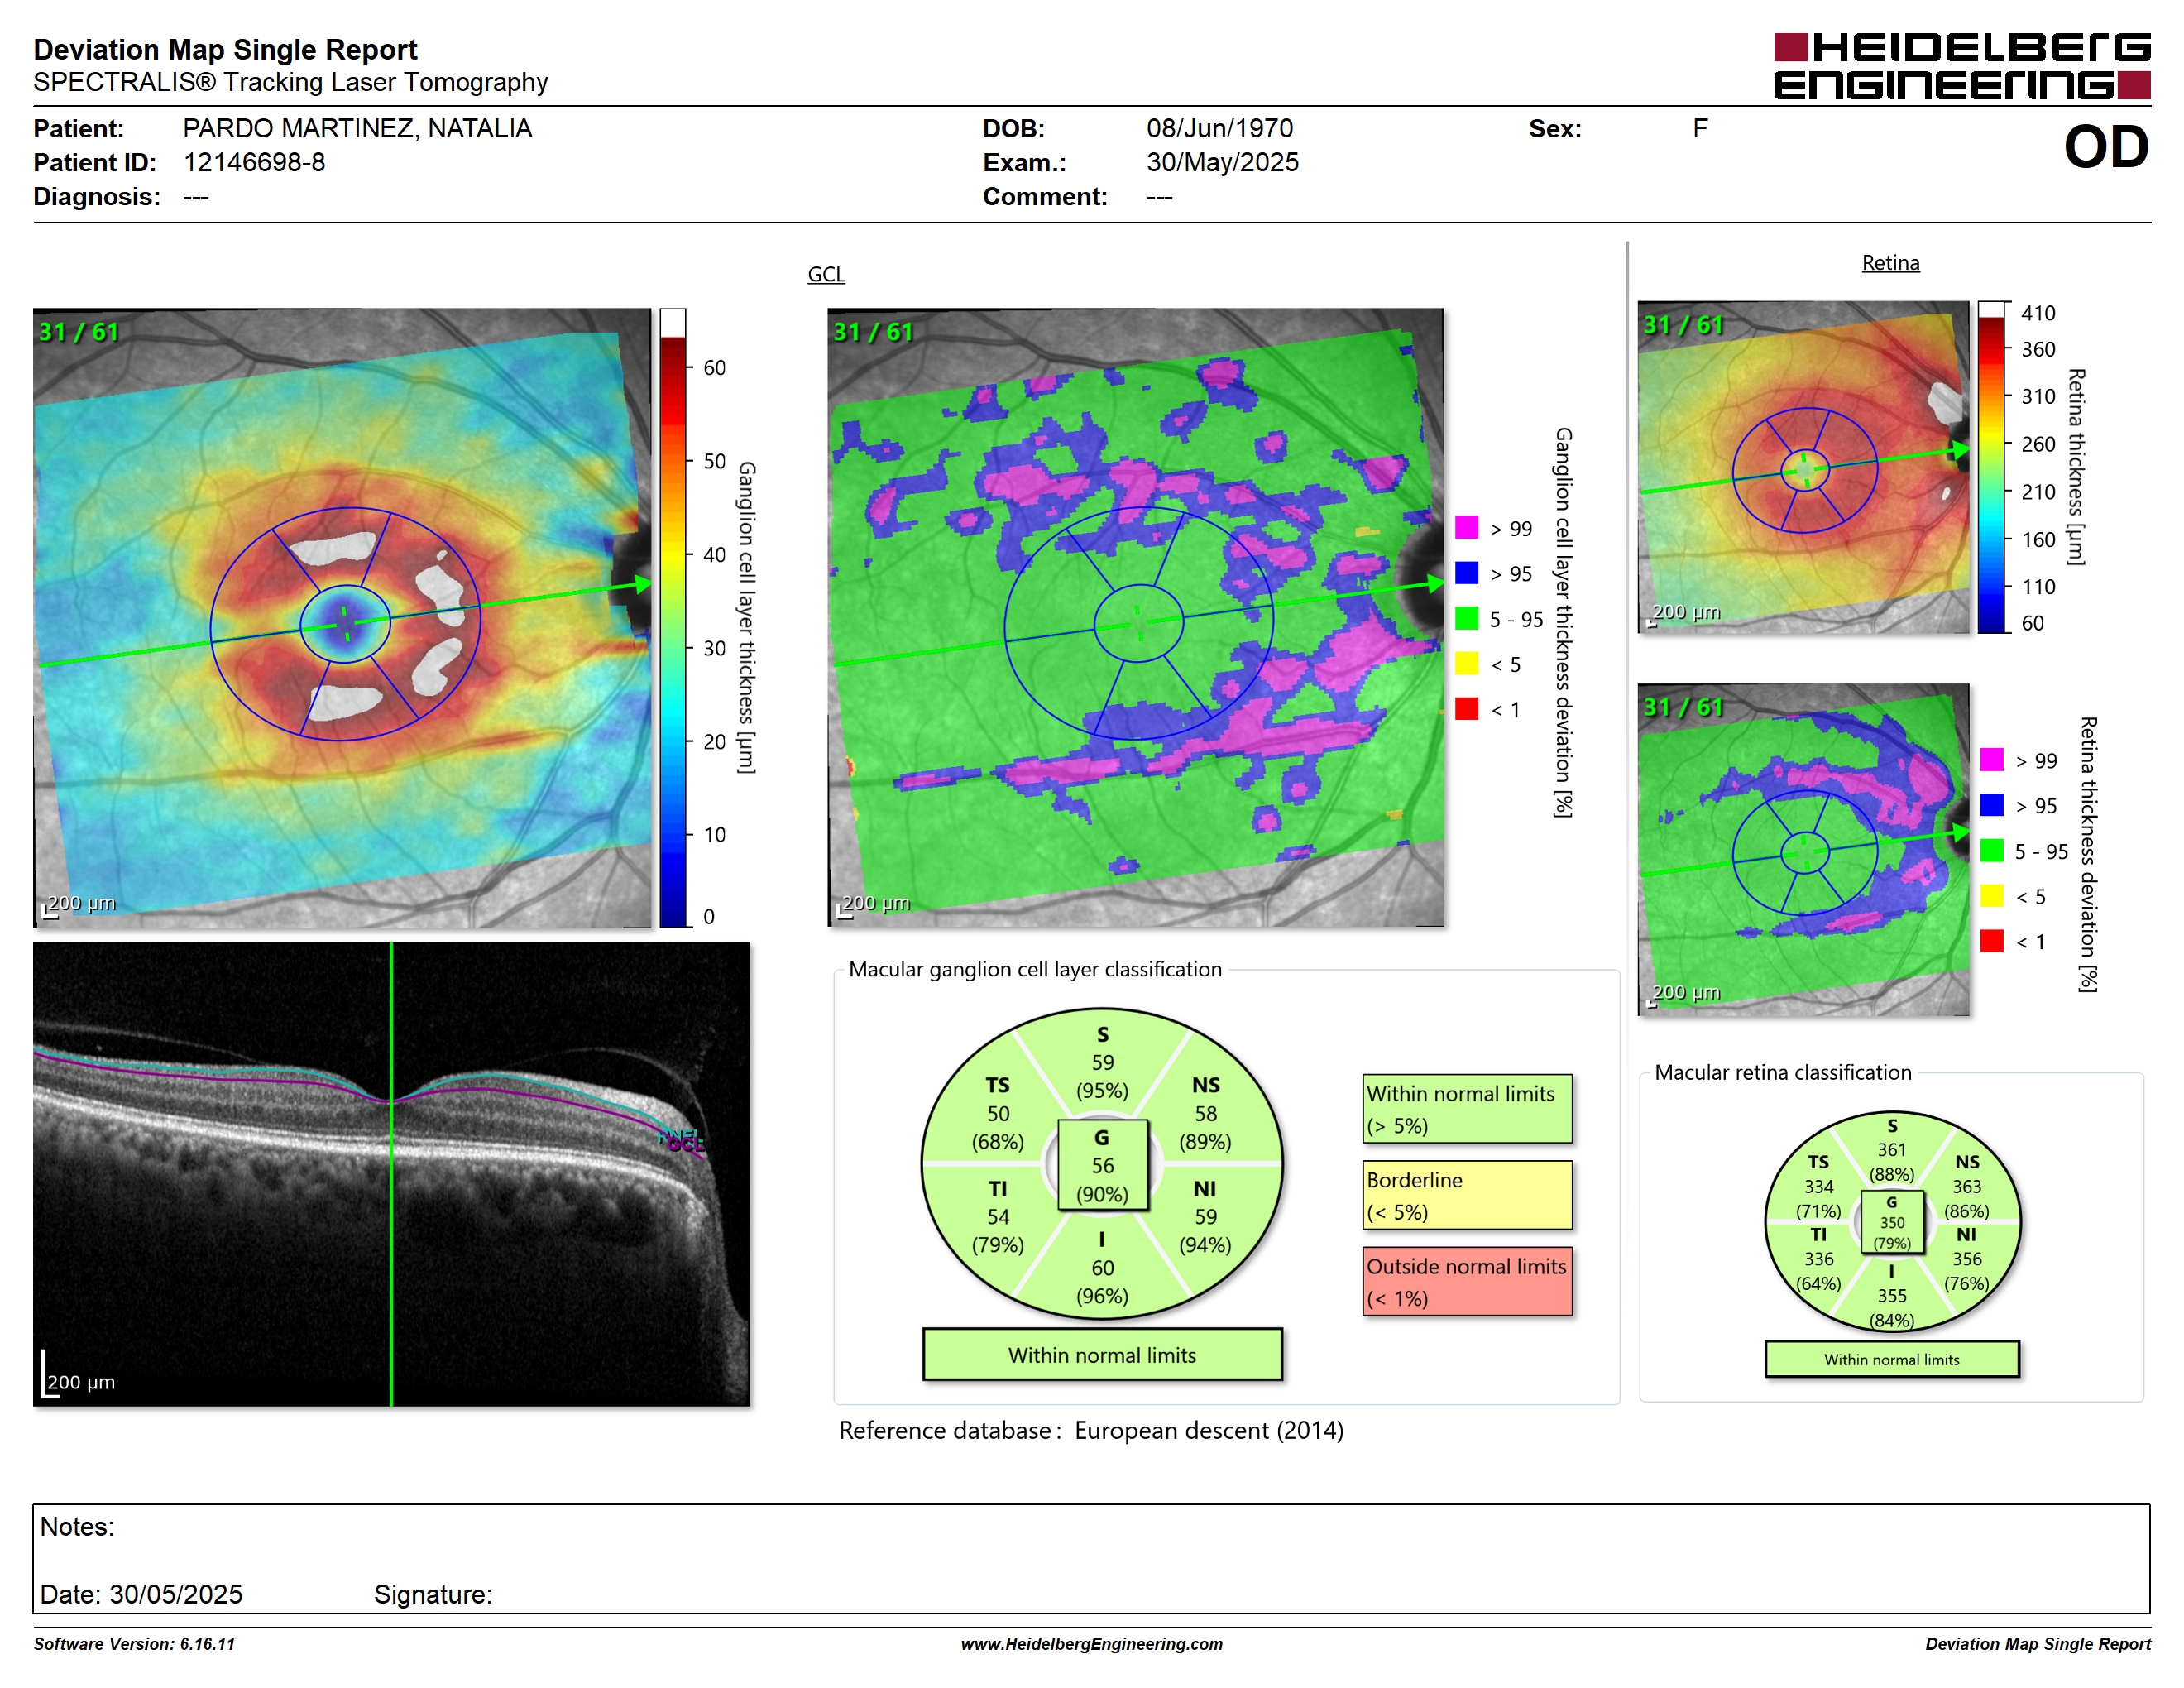2184x1688 pixels.
Task: Click the Macular ganglion cell layer classification heading
Action: (x=1035, y=969)
